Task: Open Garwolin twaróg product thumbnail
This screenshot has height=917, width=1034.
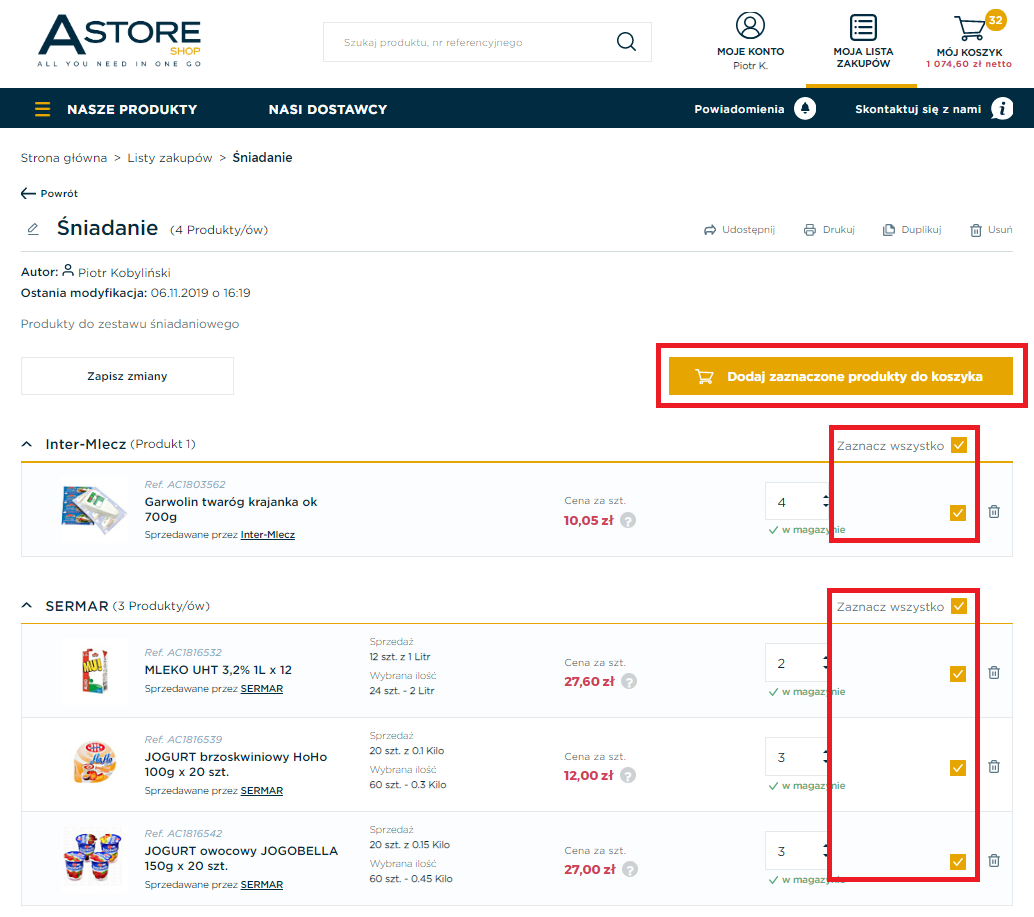Action: click(93, 510)
